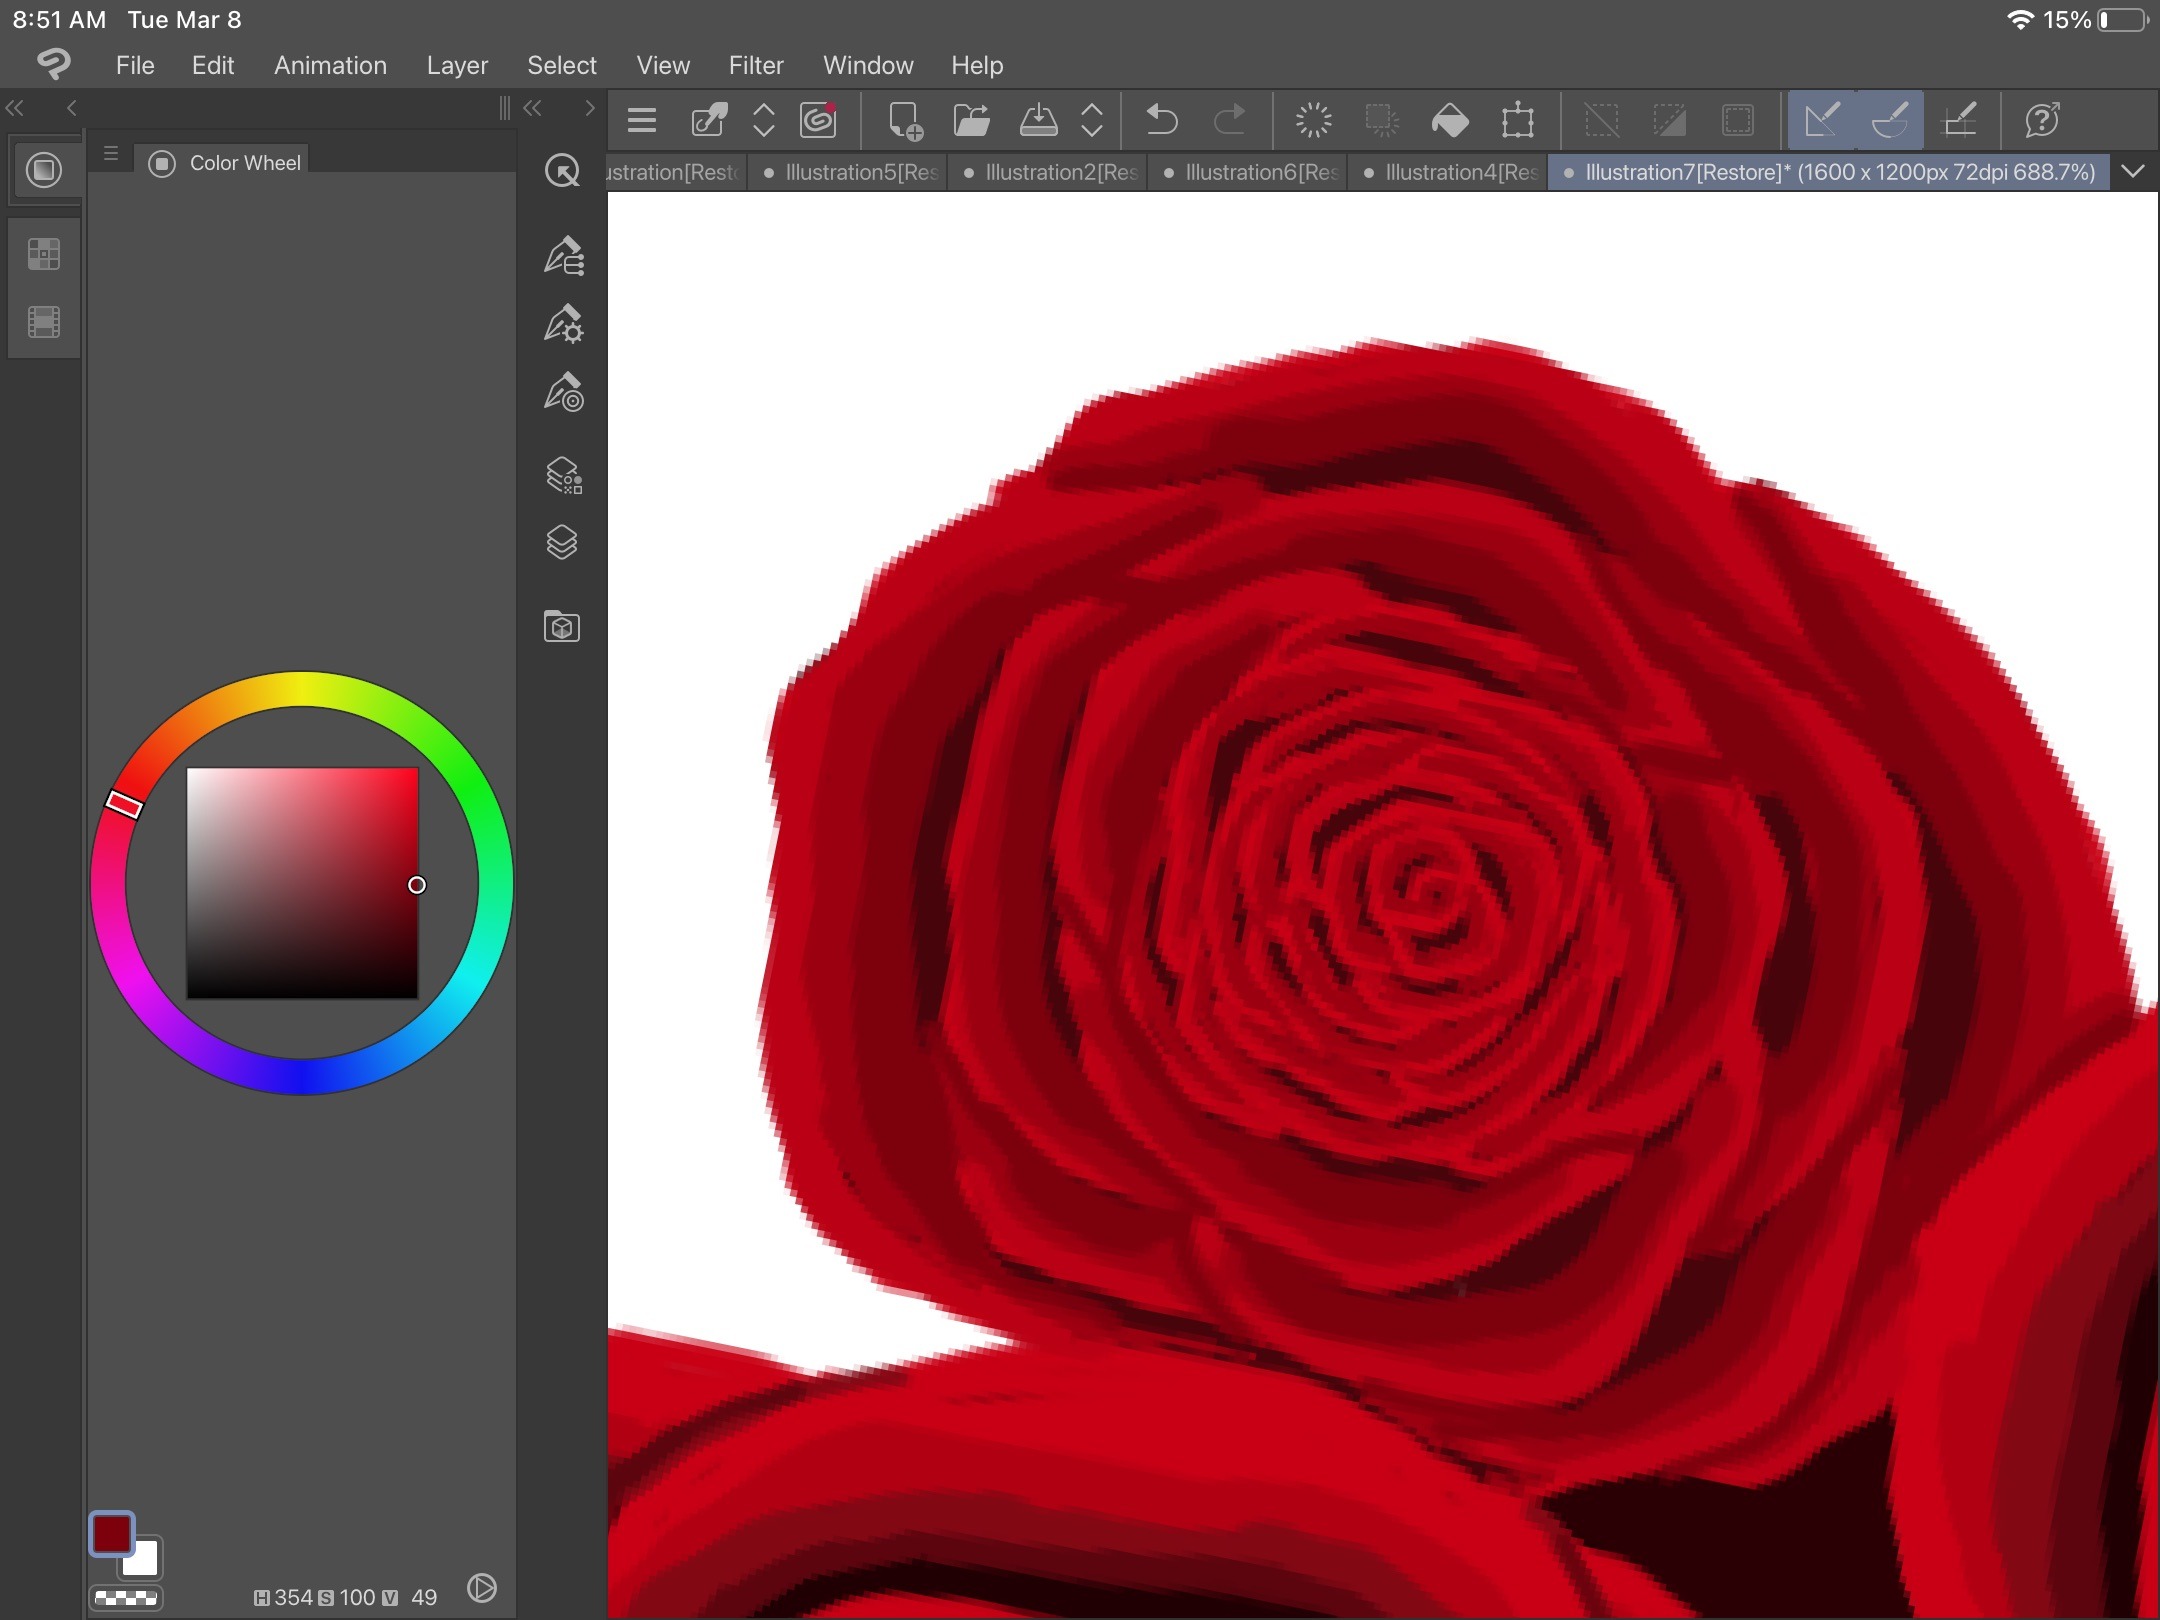Image resolution: width=2160 pixels, height=1620 pixels.
Task: Open the Clip Studio spiral icon
Action: click(817, 120)
